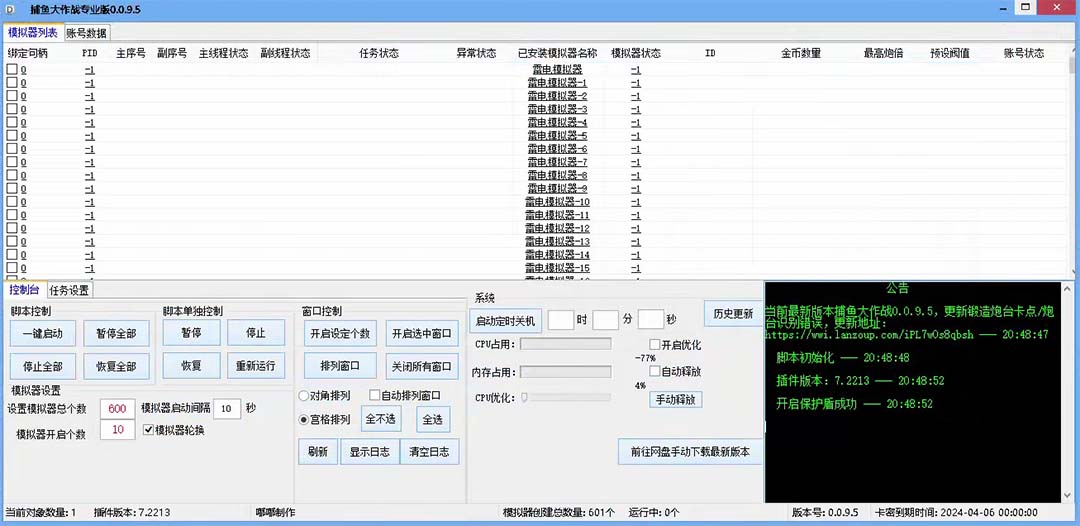
Task: Click 前往网盘手动下载最新版本 button
Action: 690,452
